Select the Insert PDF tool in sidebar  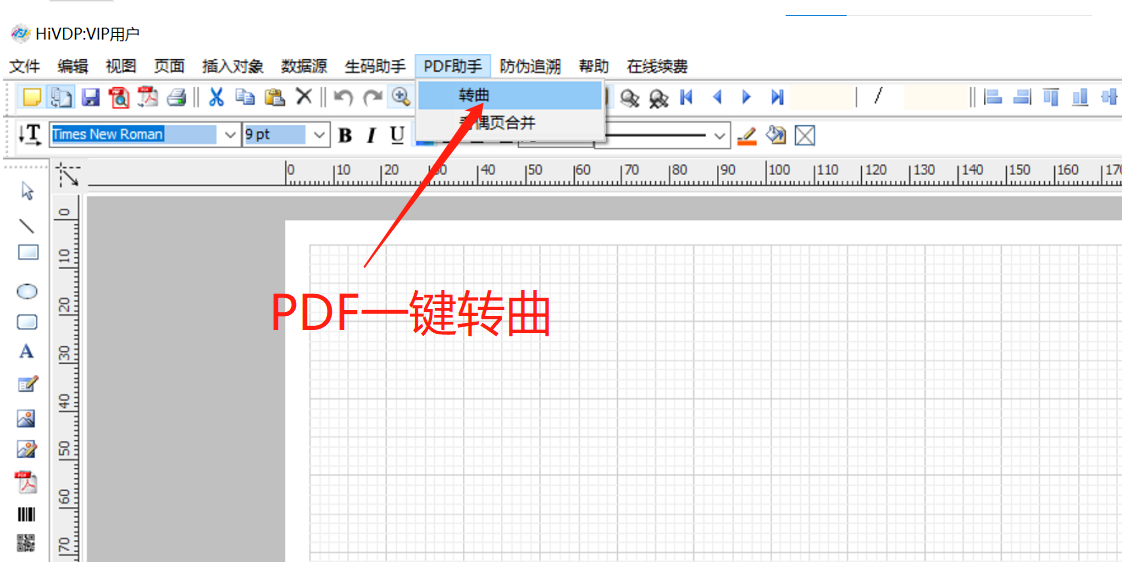26,483
